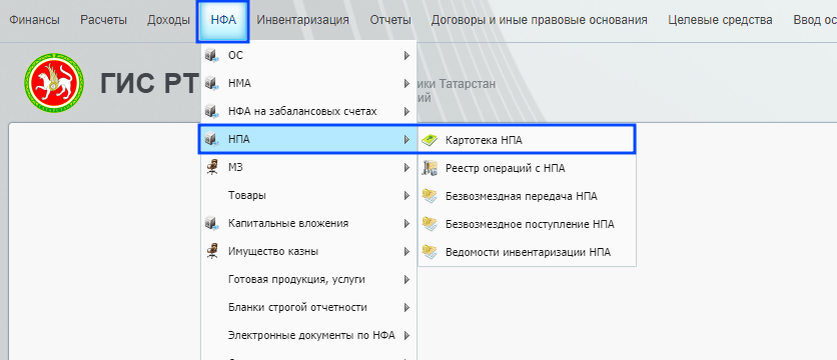Choose НФА на забалансовых счетах entry

click(309, 112)
